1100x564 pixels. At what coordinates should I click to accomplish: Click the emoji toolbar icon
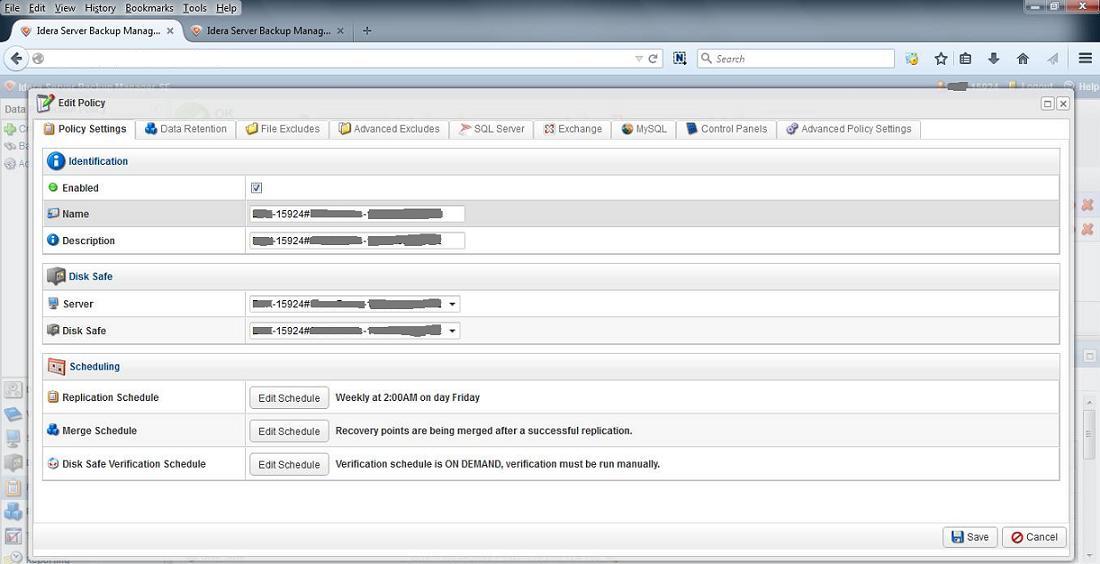tap(912, 59)
